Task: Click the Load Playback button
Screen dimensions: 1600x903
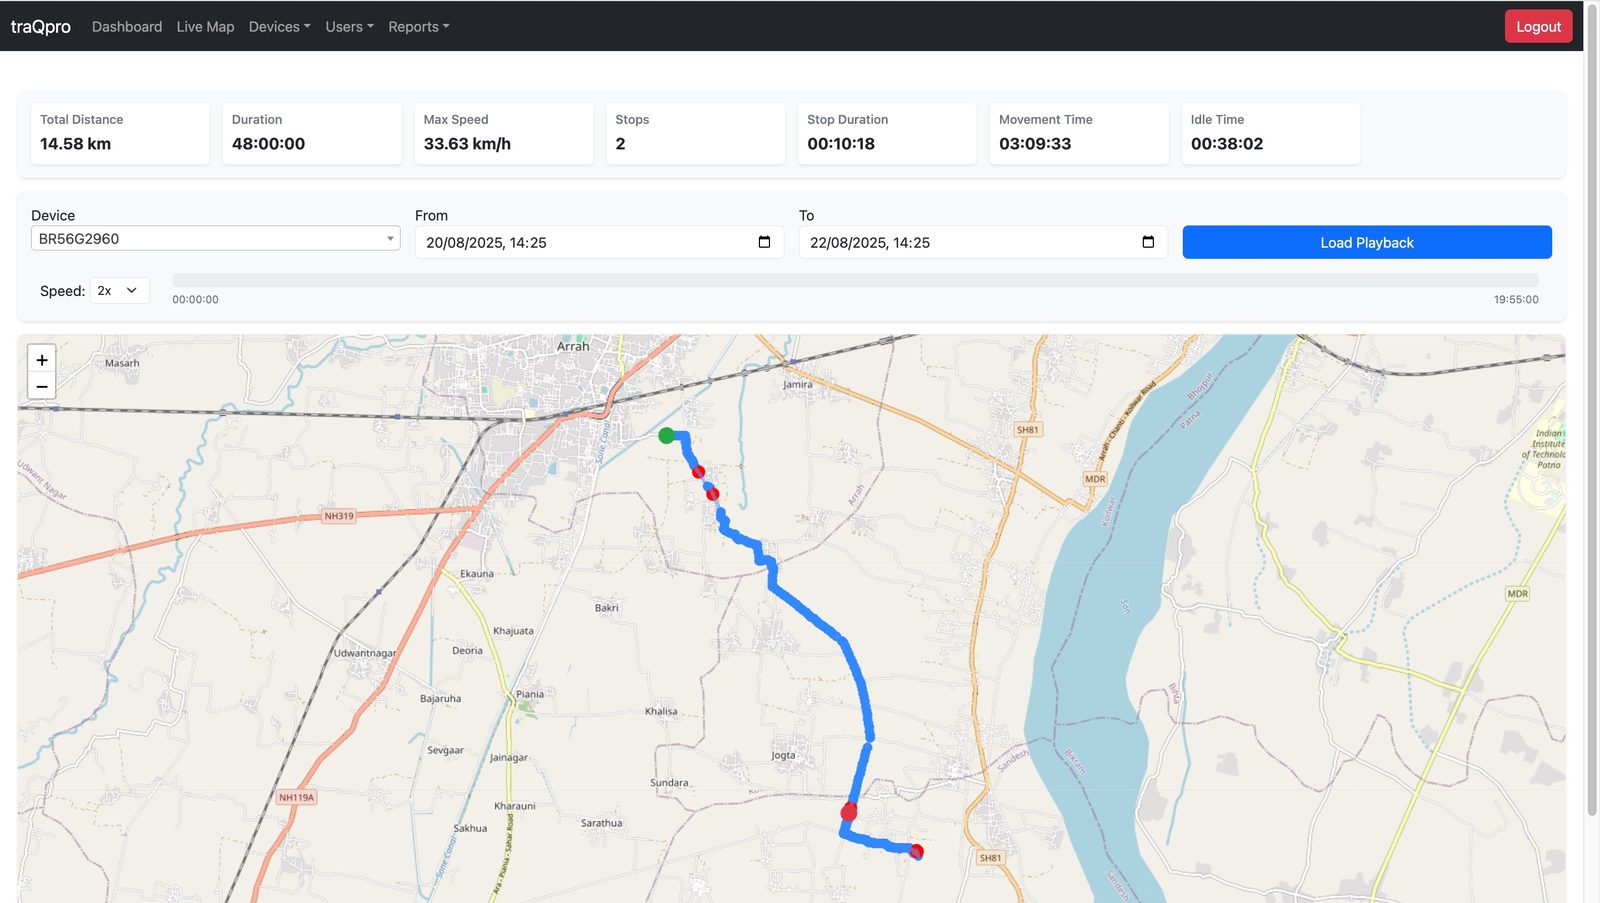Action: 1367,242
